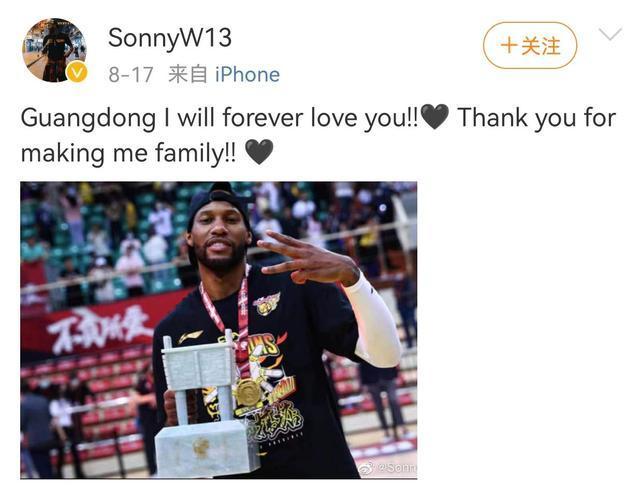Click the stone trophy in the photo
The width and height of the screenshot is (640, 497).
(x=206, y=406)
